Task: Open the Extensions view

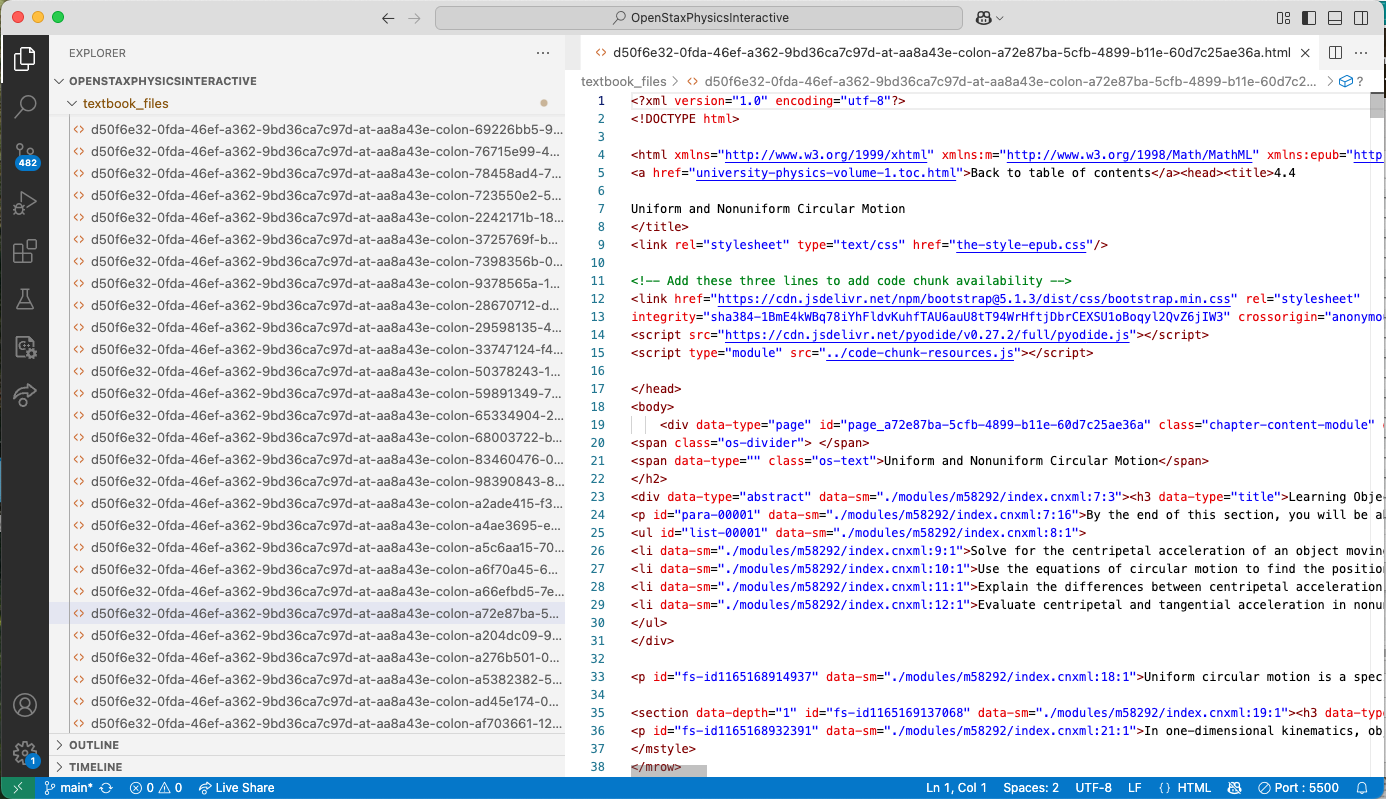Action: (25, 251)
